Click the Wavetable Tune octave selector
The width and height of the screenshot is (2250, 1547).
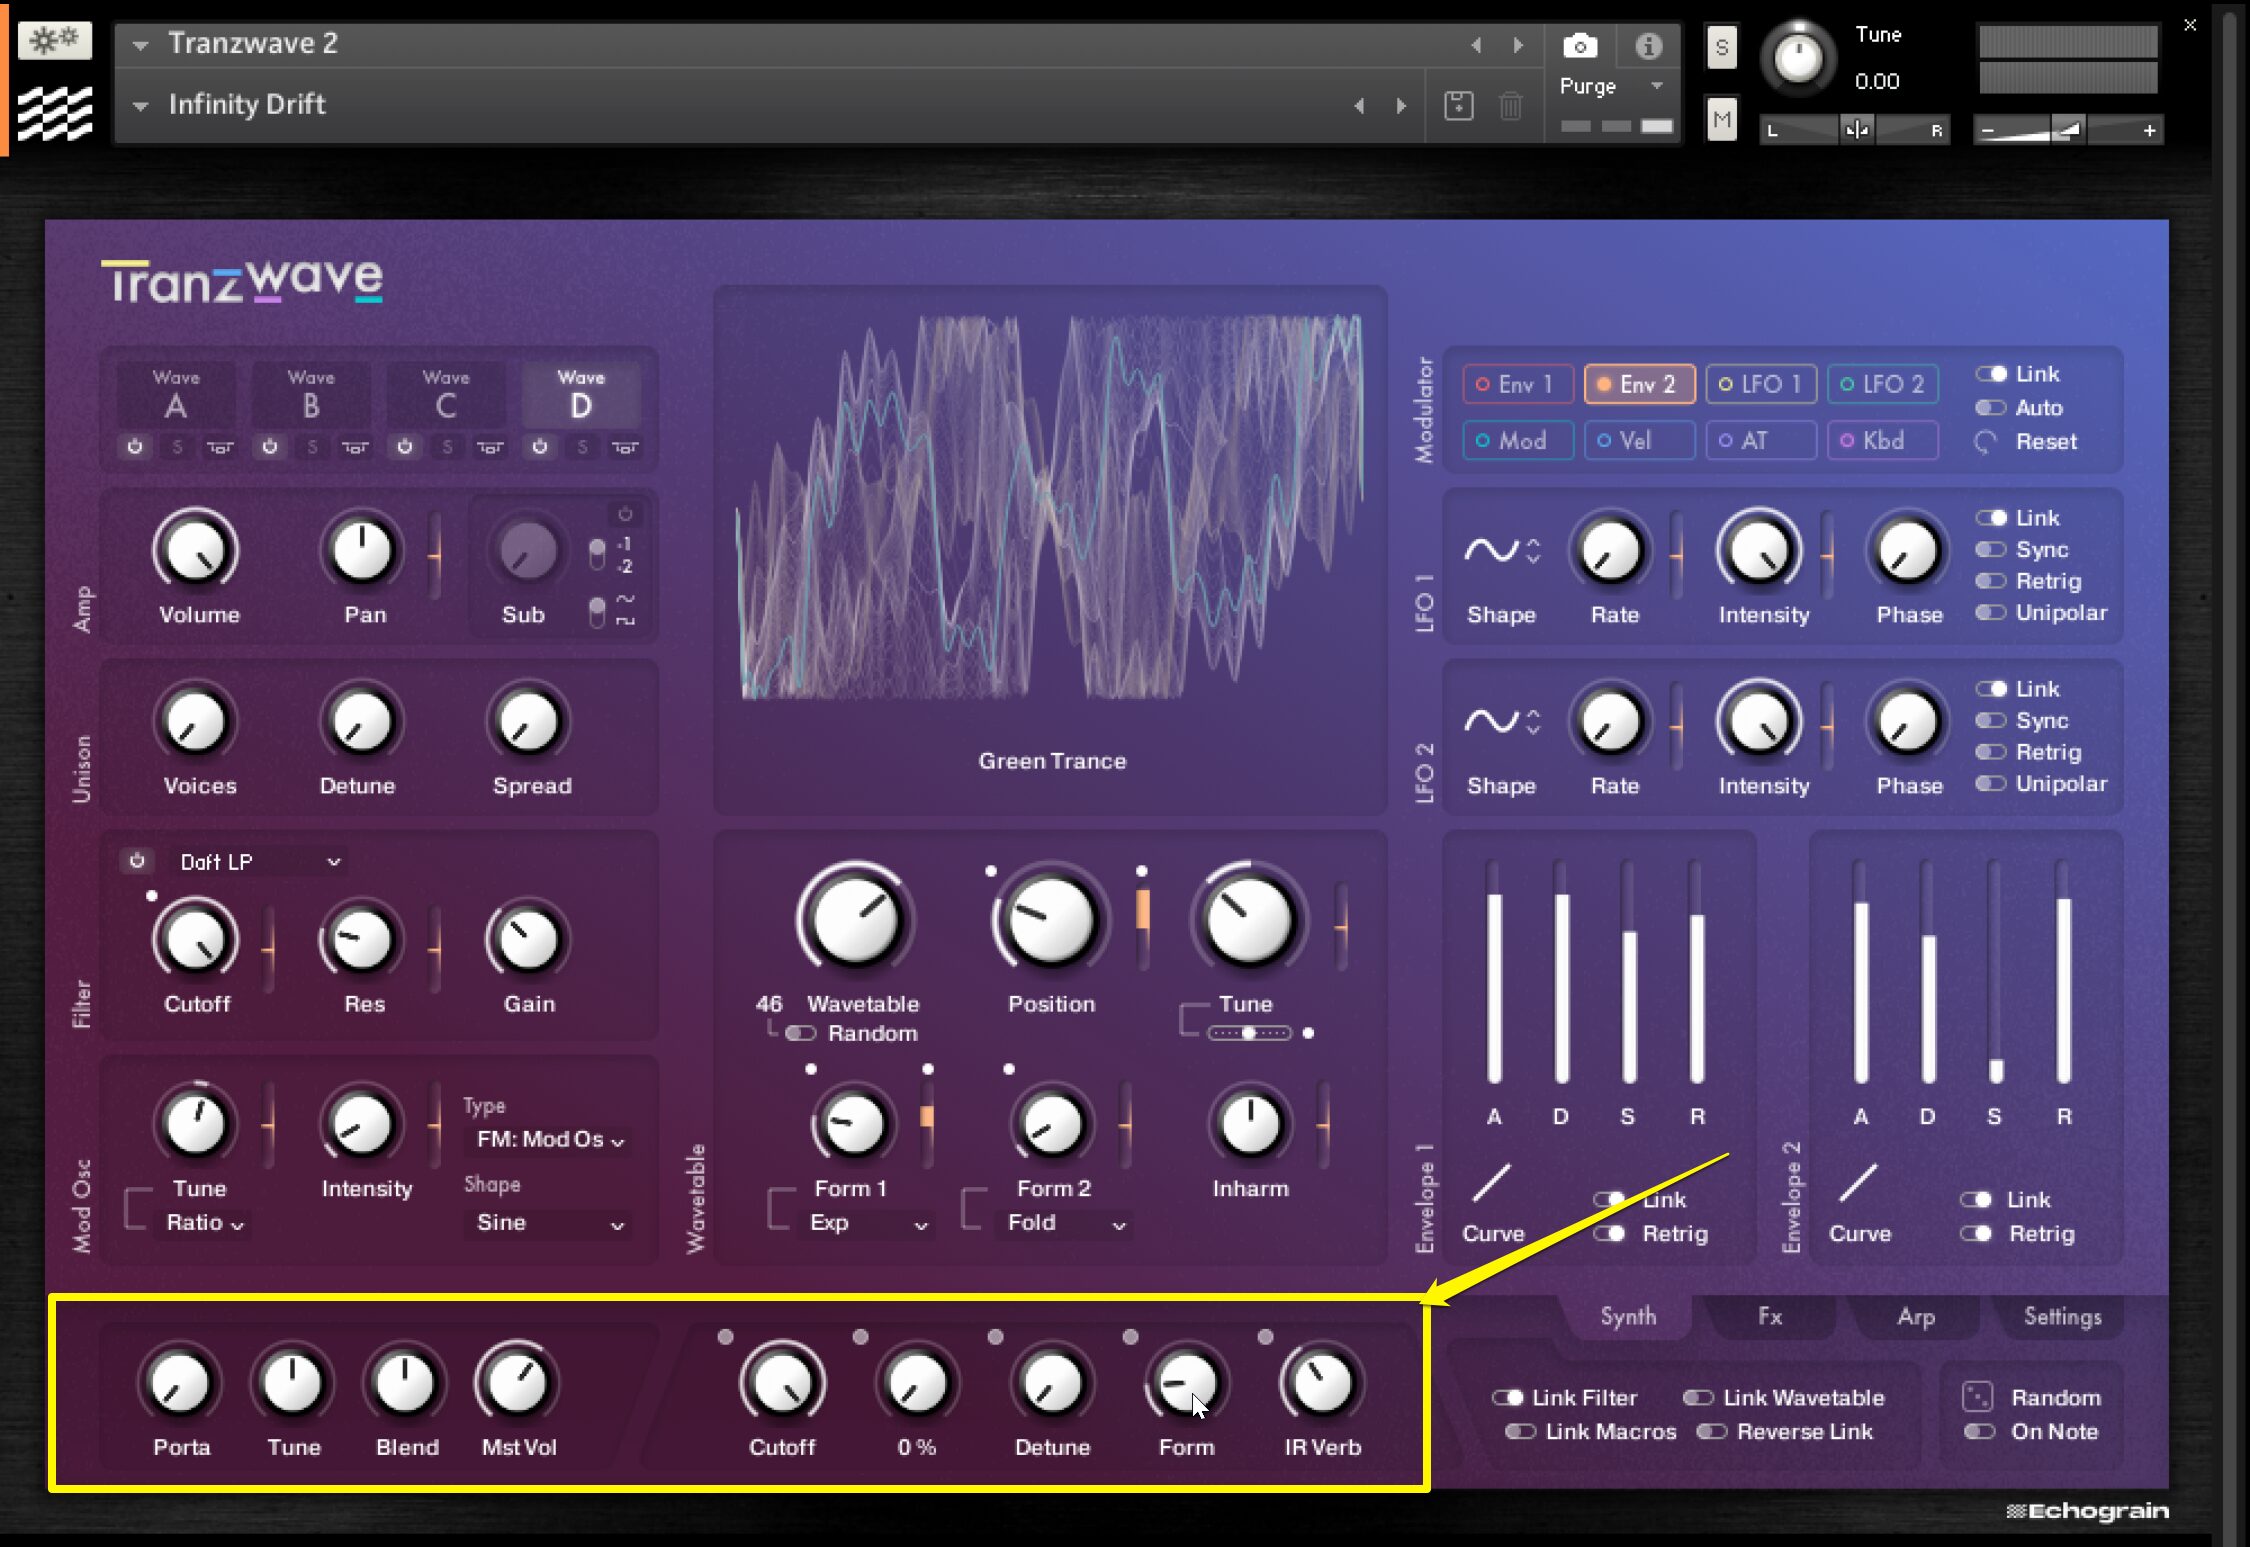(1249, 1033)
